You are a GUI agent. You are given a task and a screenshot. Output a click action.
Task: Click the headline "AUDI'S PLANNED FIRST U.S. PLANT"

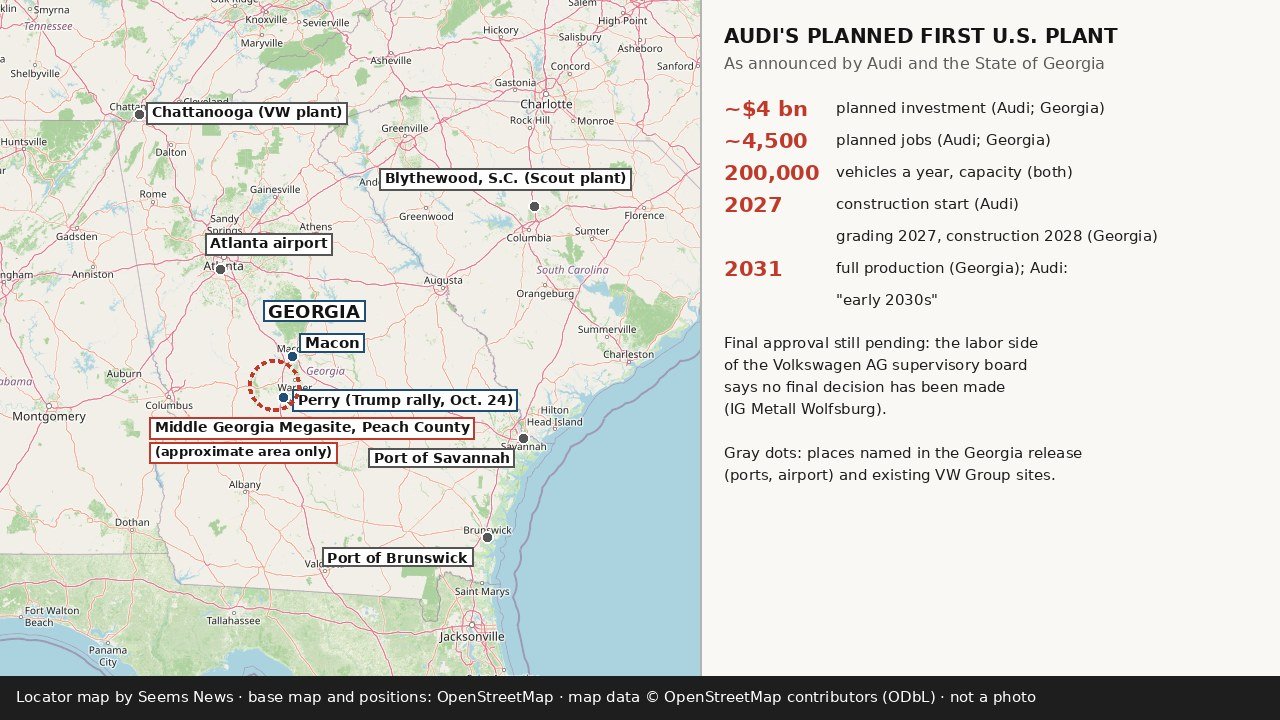921,37
